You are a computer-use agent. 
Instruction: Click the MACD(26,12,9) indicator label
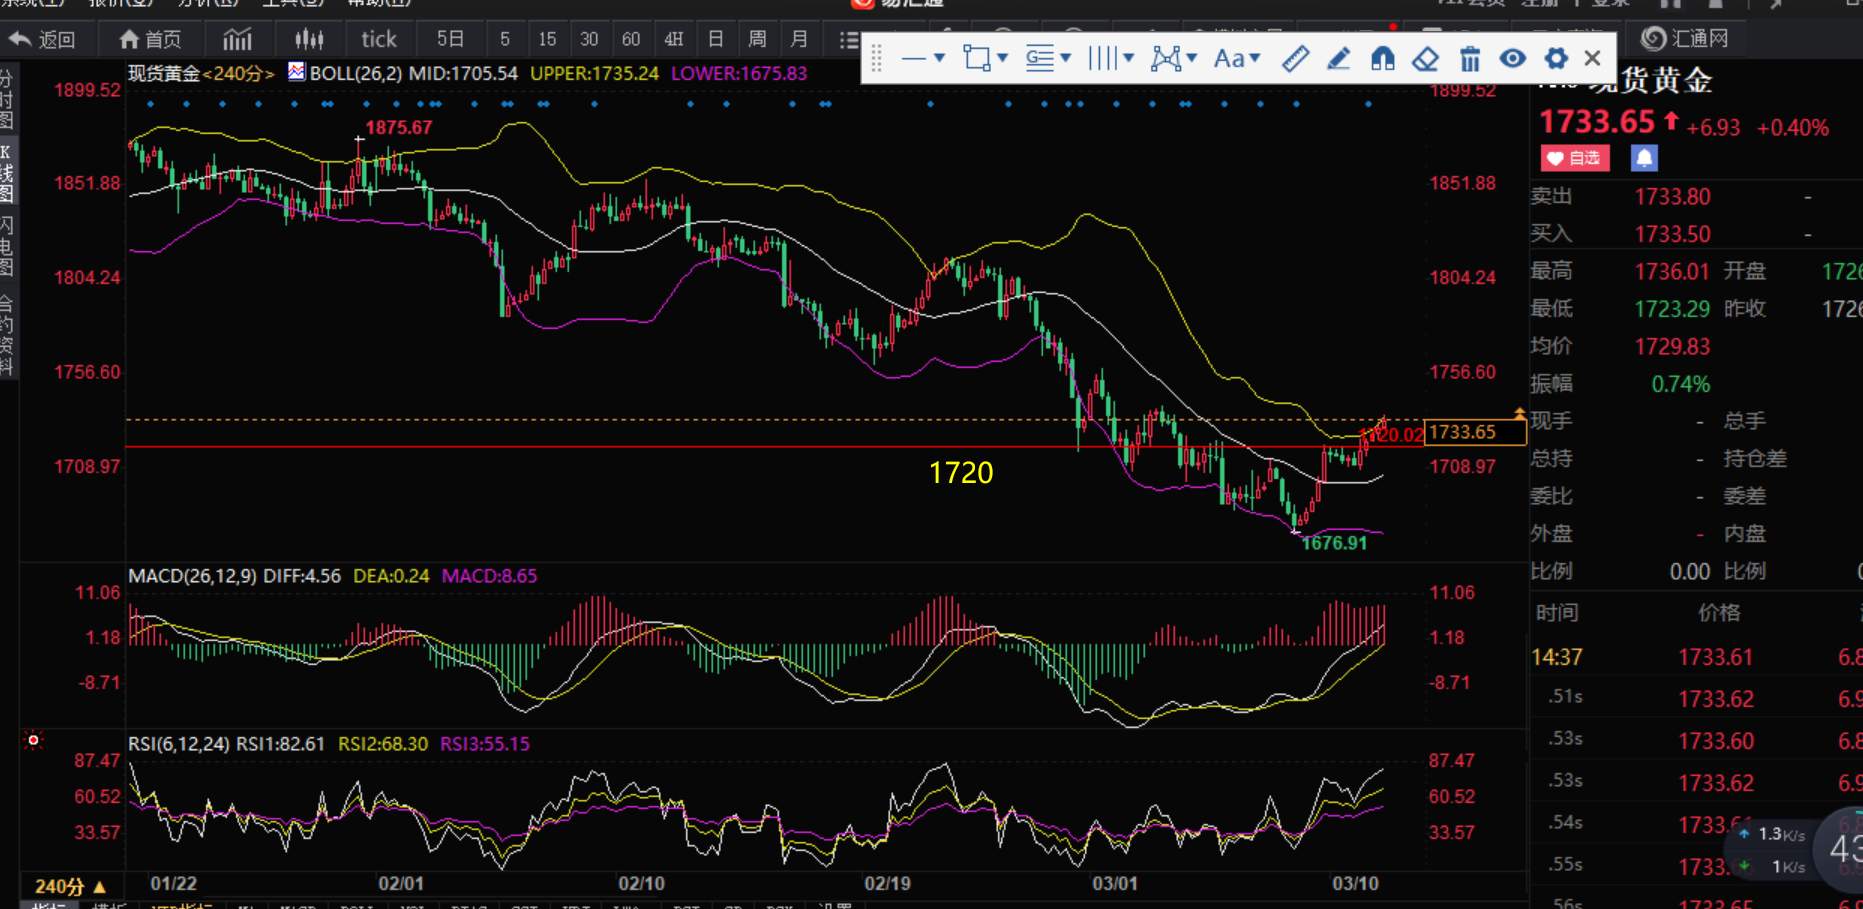click(x=192, y=576)
